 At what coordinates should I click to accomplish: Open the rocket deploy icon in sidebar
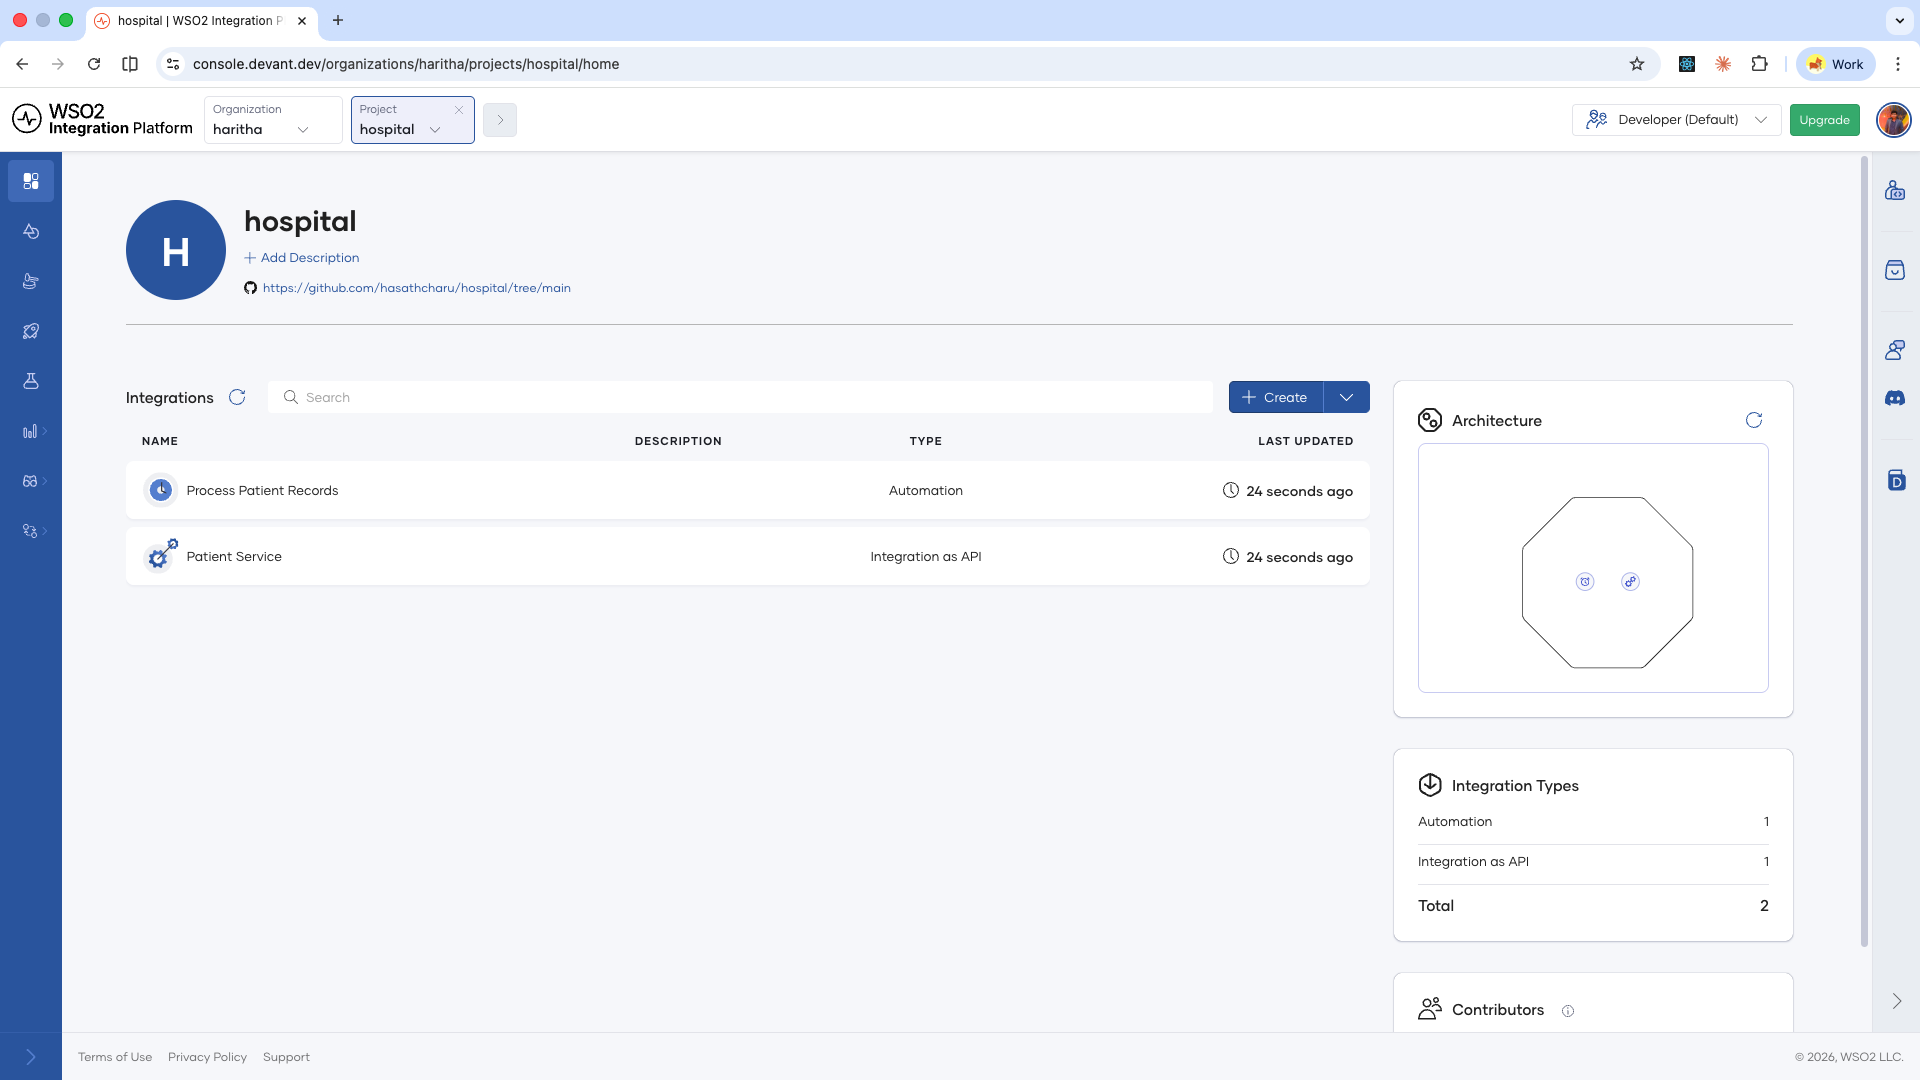click(x=31, y=331)
